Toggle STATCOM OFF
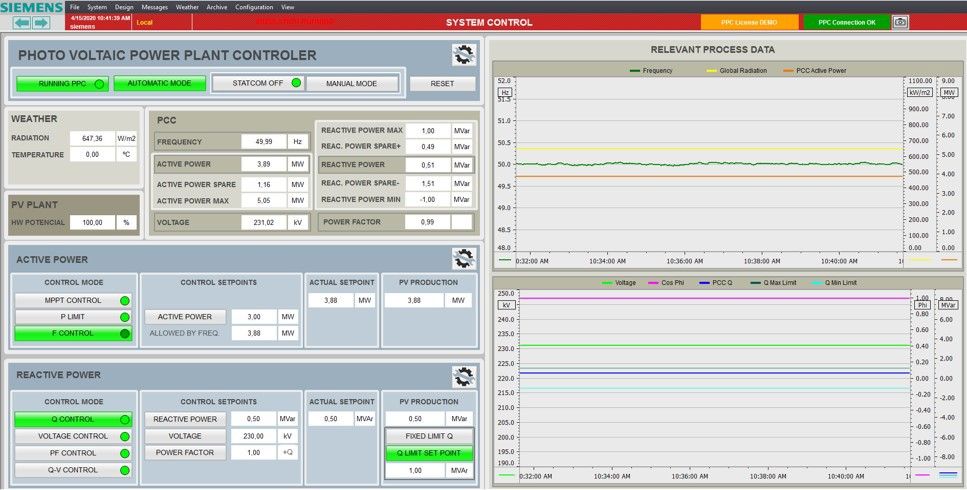The height and width of the screenshot is (490, 967). (258, 83)
